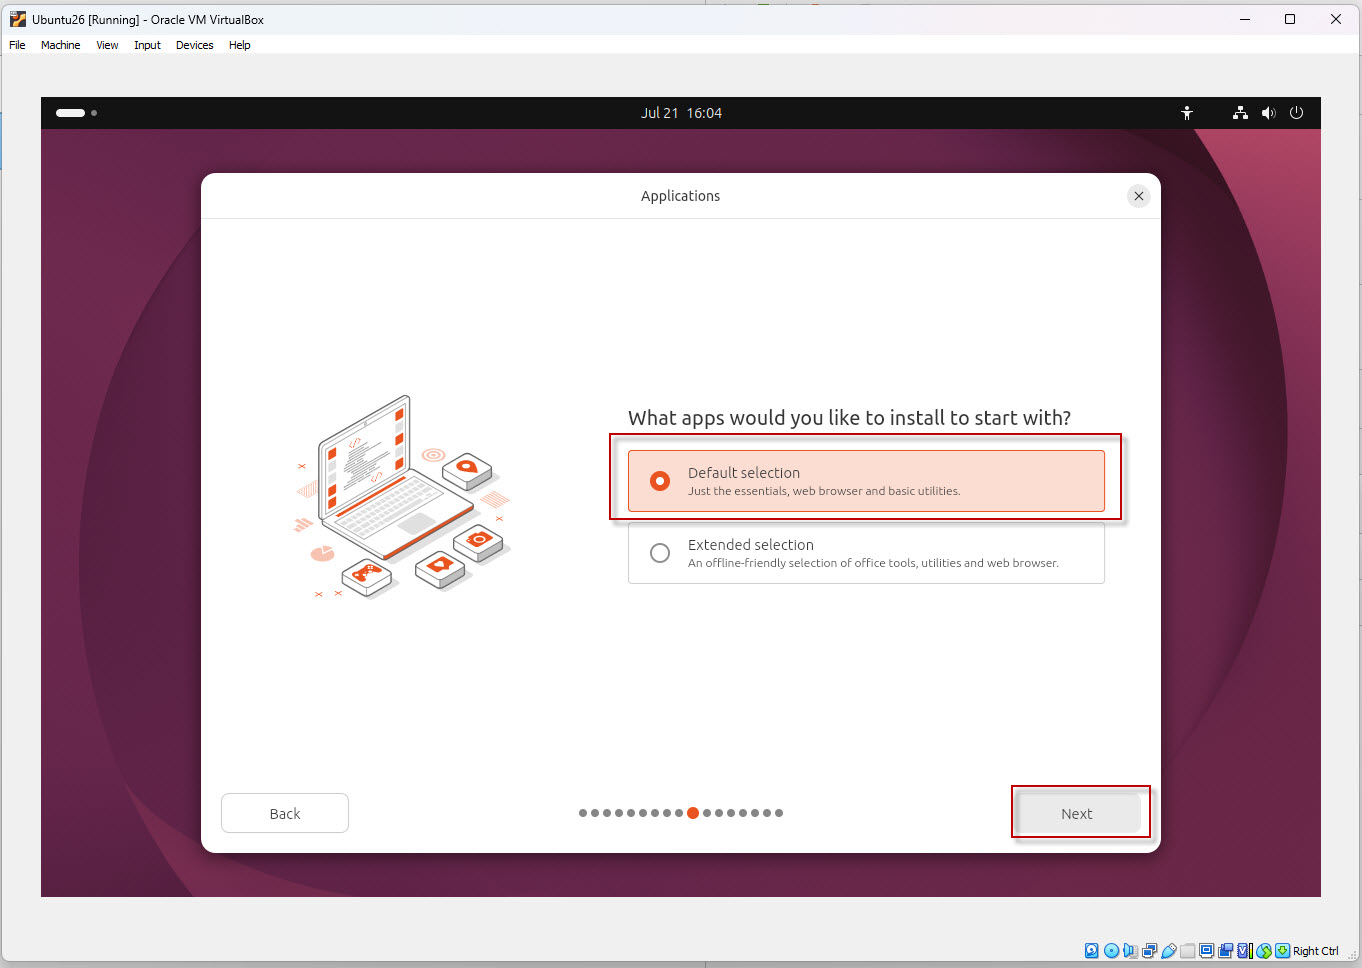The width and height of the screenshot is (1362, 968).
Task: Go Back to the previous installer step
Action: (x=285, y=813)
